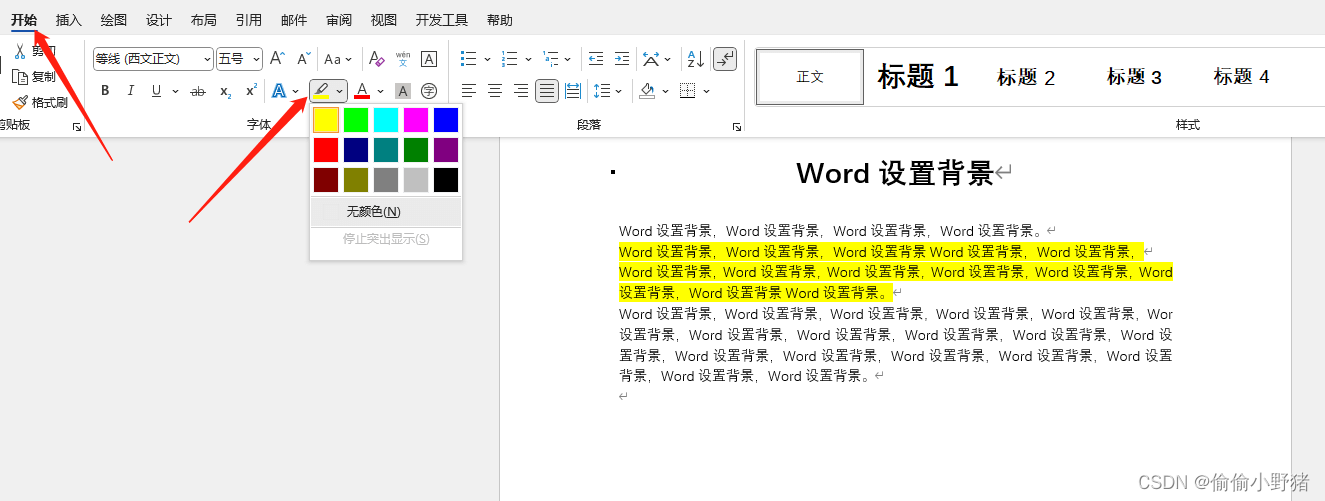Viewport: 1325px width, 501px height.
Task: Center the paragraph
Action: pos(495,91)
